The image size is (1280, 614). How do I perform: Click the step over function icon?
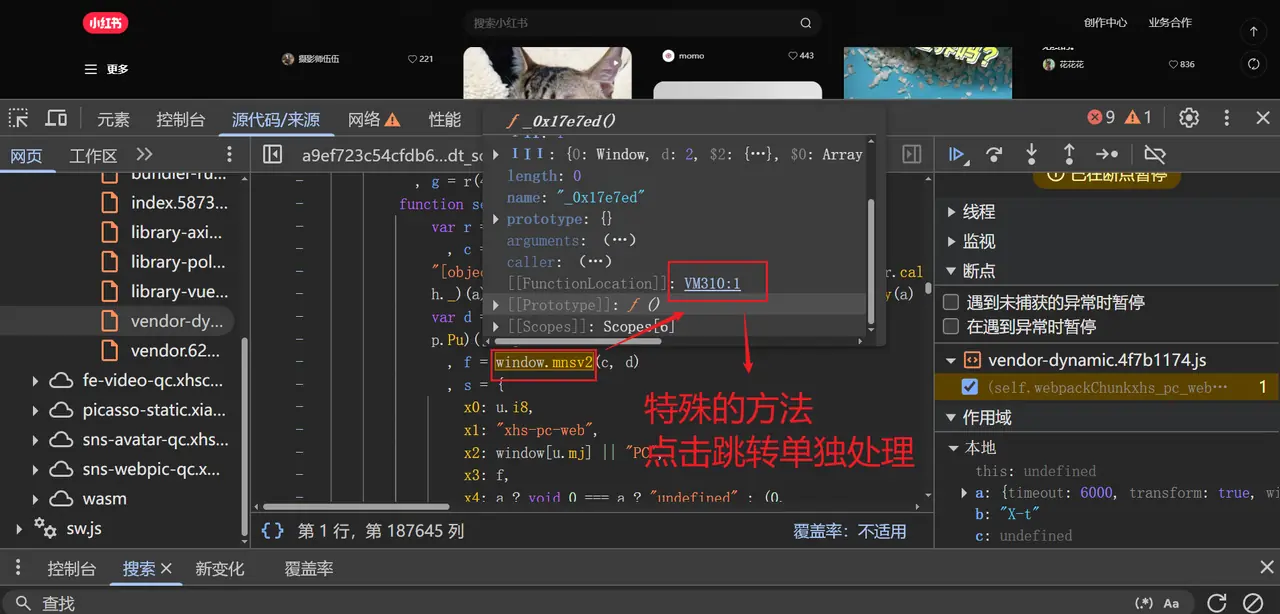point(994,154)
